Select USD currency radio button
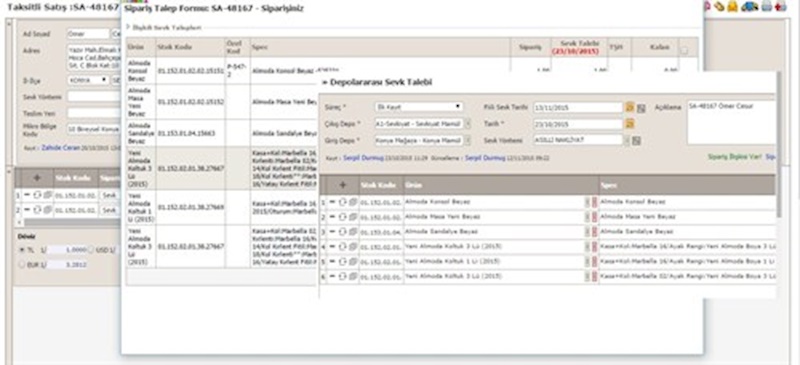The width and height of the screenshot is (800, 365). (x=91, y=250)
